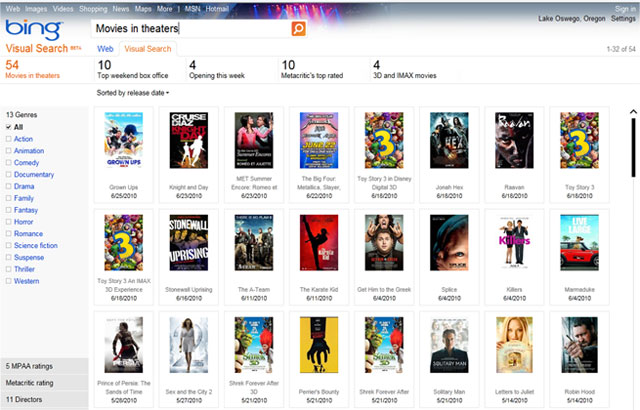Check the Family genre checkbox
Viewport: 640px width, 410px height.
tap(9, 198)
